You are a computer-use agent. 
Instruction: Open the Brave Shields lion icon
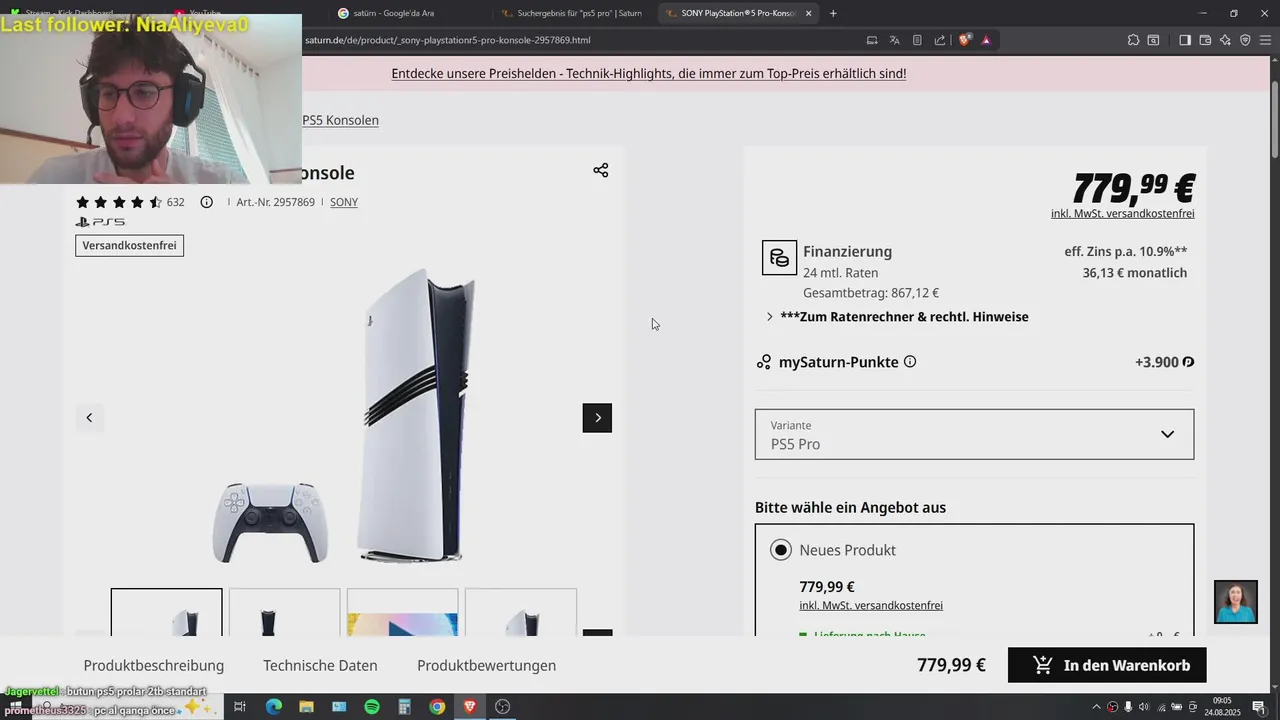[964, 40]
